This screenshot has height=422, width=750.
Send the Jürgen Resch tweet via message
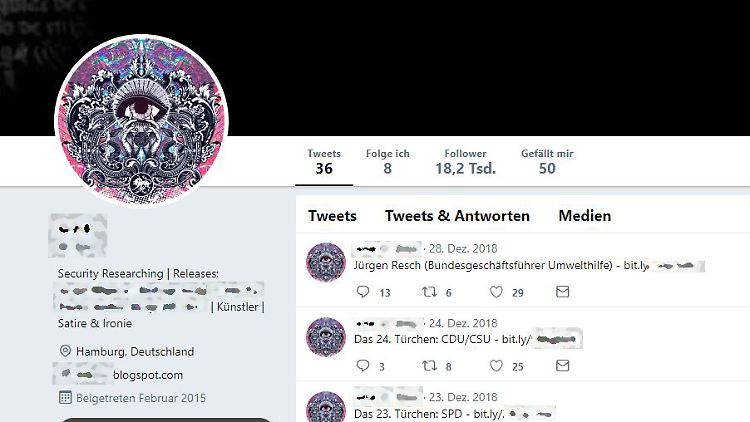pyautogui.click(x=562, y=291)
